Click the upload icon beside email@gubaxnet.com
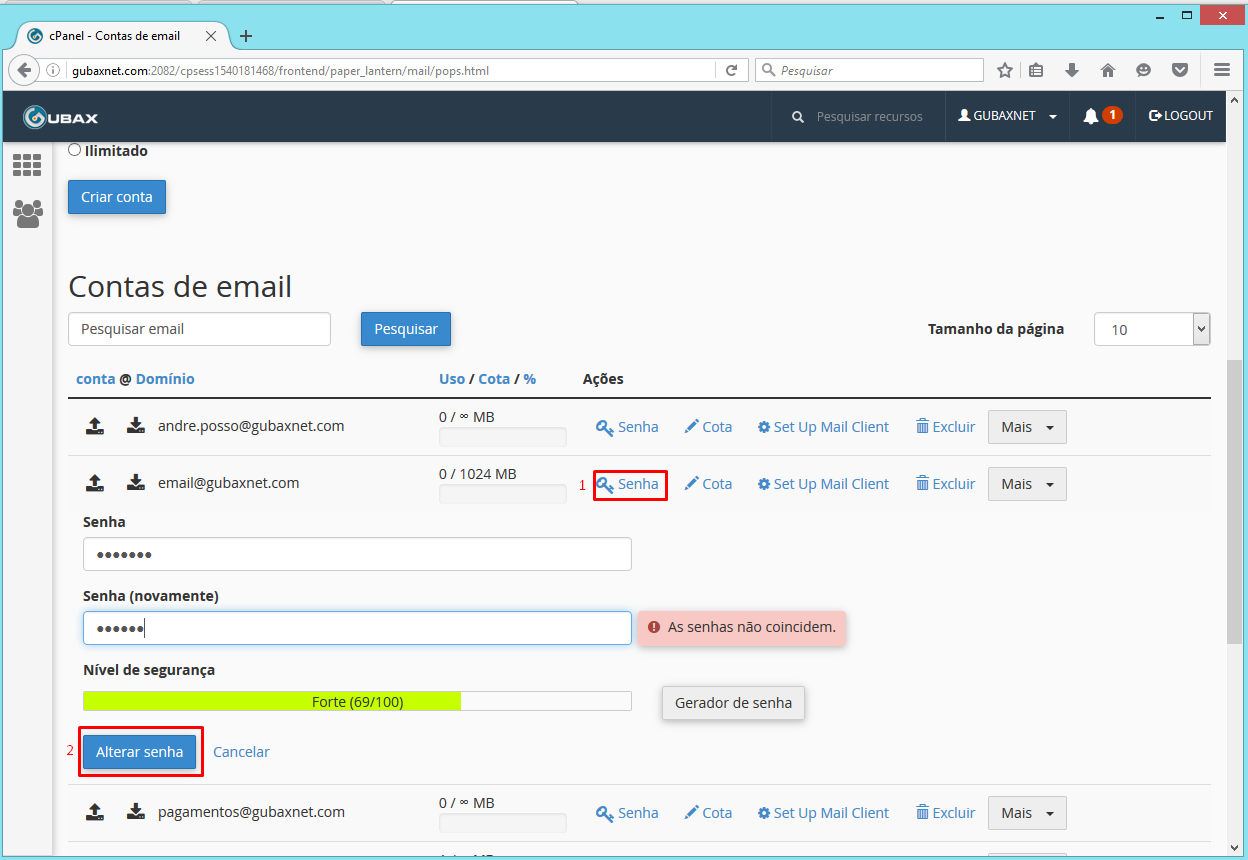The height and width of the screenshot is (860, 1248). [x=94, y=482]
